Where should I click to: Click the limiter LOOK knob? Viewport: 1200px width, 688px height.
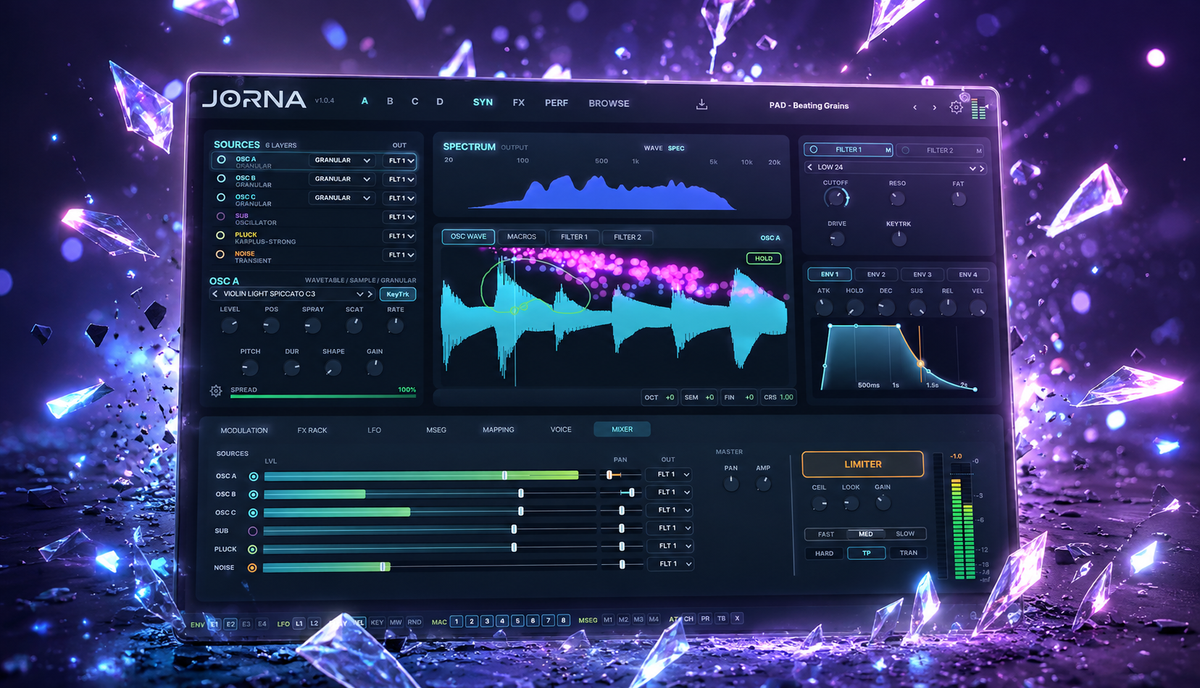coord(851,503)
